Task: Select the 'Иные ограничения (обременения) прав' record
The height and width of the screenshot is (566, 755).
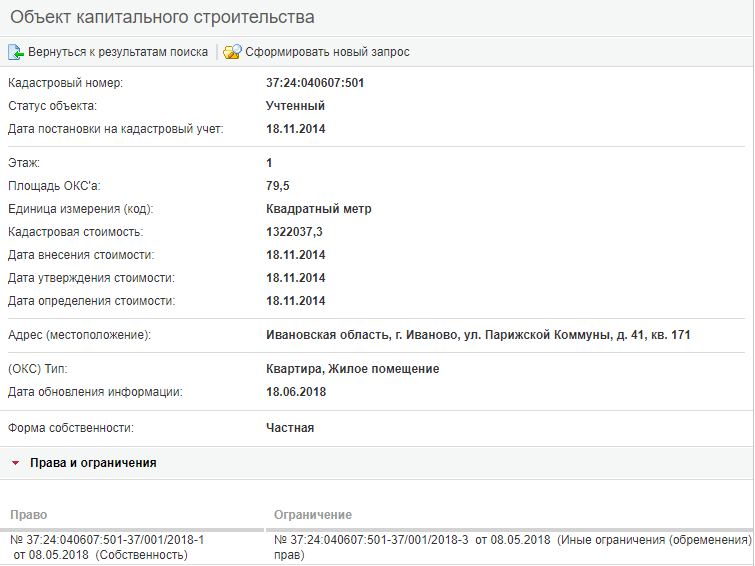Action: (512, 547)
